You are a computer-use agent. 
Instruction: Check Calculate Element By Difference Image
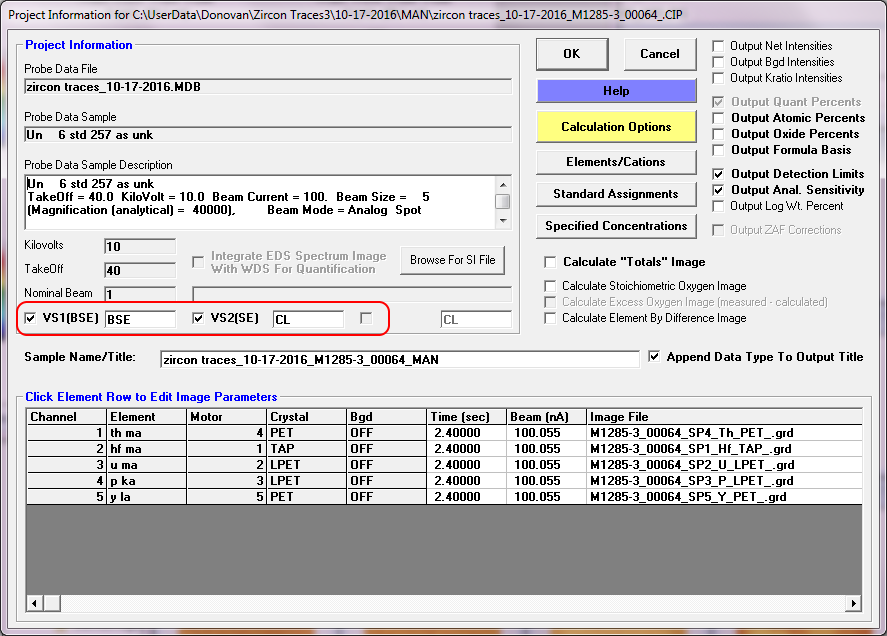tap(550, 318)
